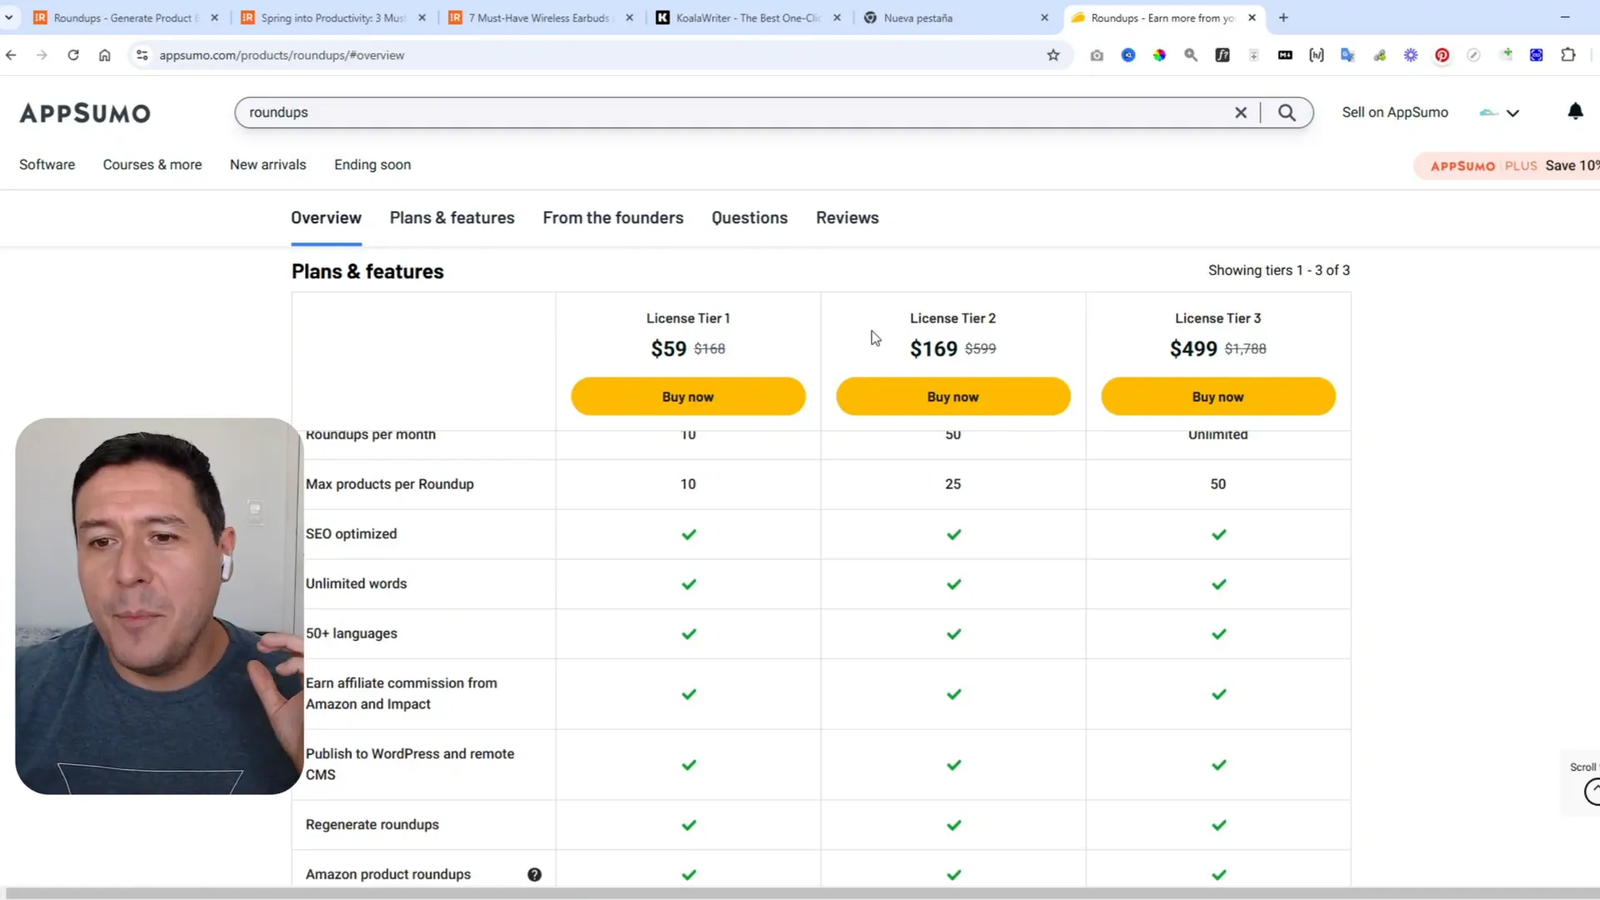This screenshot has height=900, width=1600.
Task: Go to the browser home icon
Action: tap(105, 55)
